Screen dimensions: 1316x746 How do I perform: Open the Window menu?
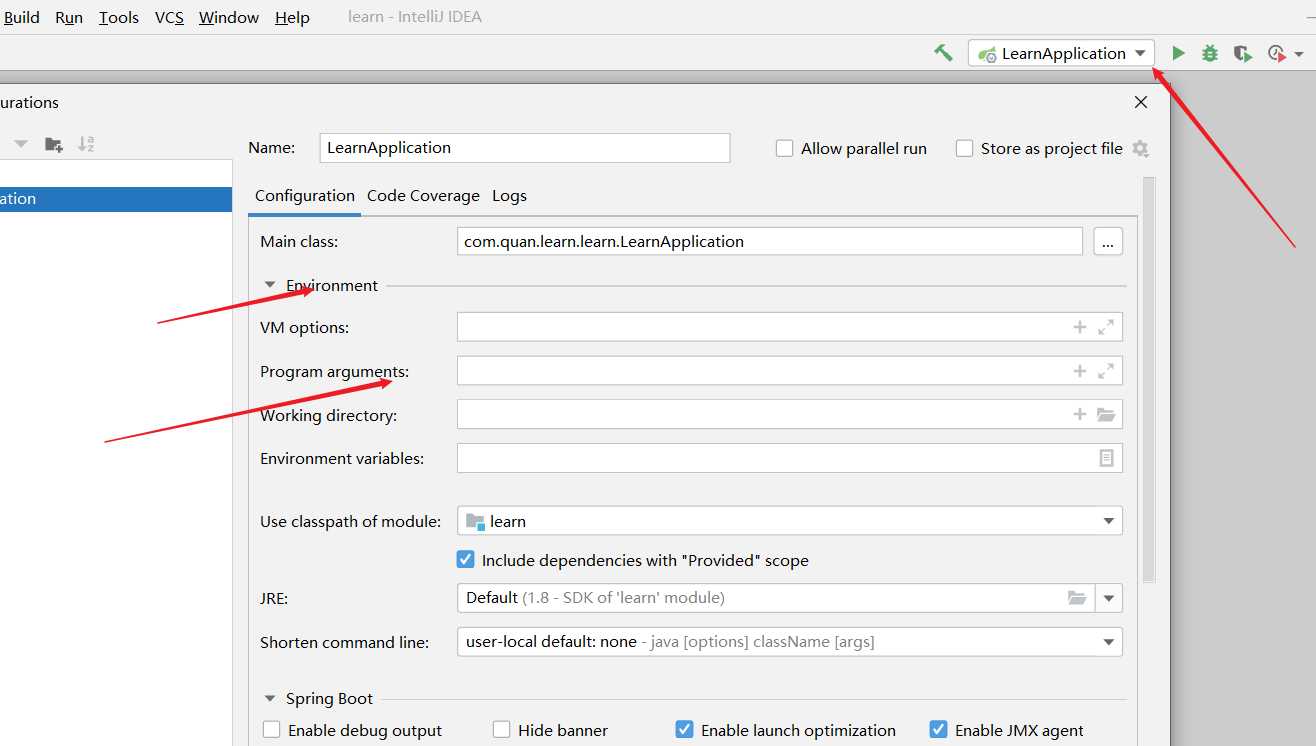[229, 17]
